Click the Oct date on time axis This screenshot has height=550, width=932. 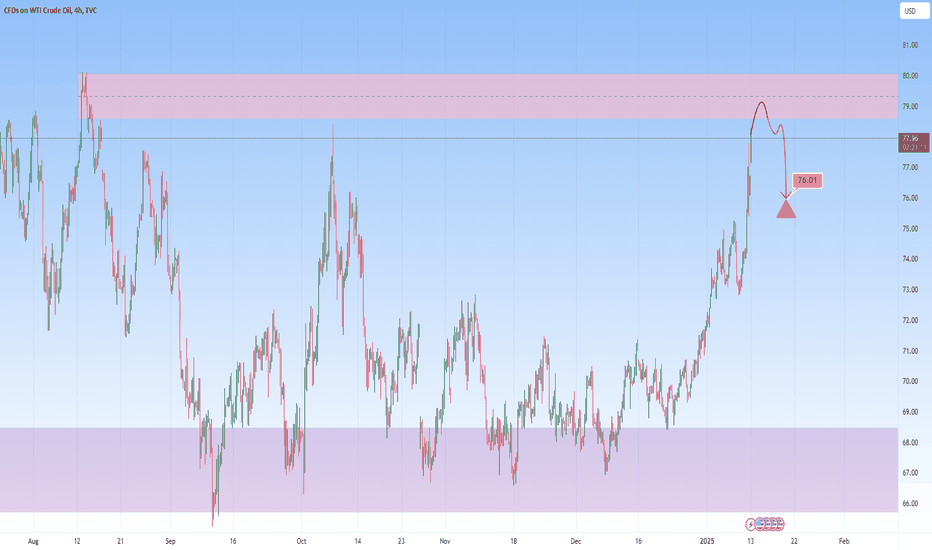(301, 541)
